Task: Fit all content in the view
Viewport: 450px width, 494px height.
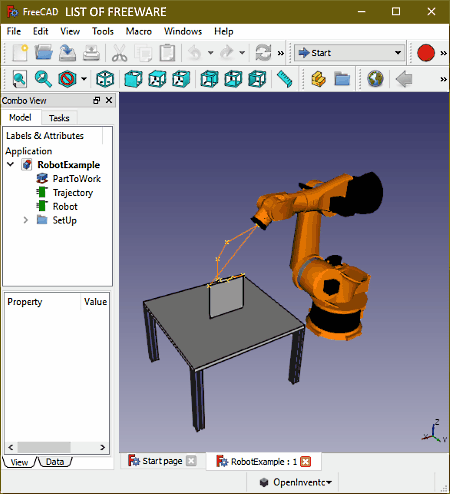Action: coord(20,79)
